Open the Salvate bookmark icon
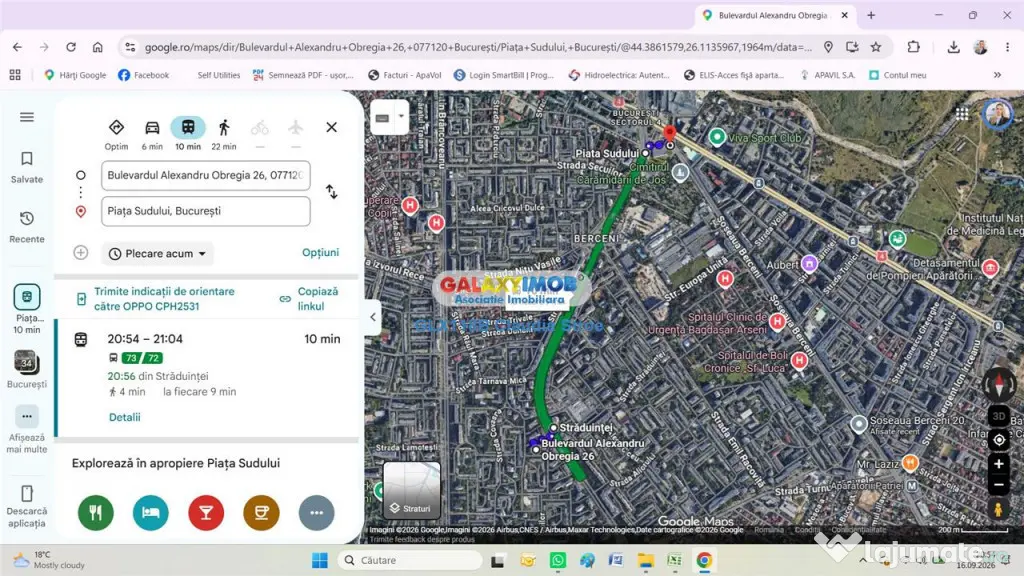 pos(27,159)
